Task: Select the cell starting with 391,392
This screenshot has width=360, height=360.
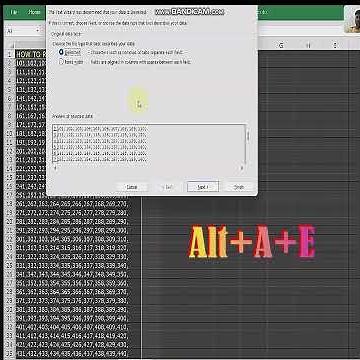Action: (78, 318)
